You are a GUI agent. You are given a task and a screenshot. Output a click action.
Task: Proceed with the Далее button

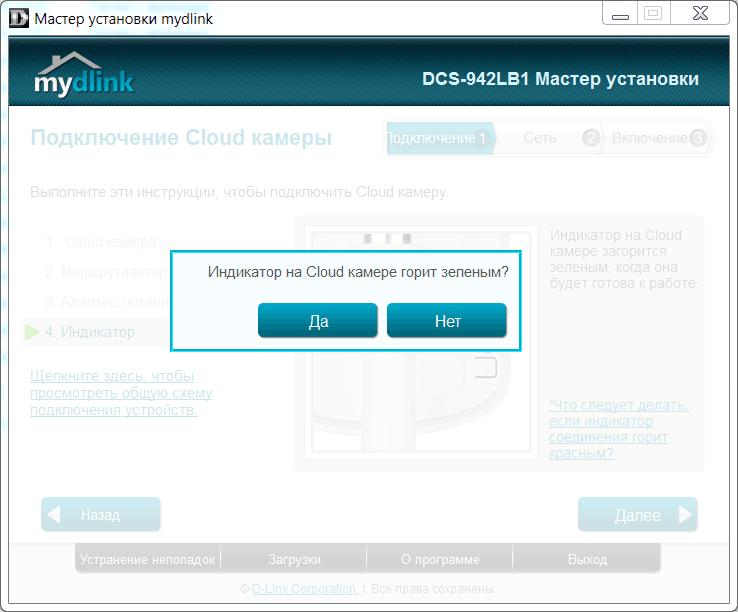(638, 514)
